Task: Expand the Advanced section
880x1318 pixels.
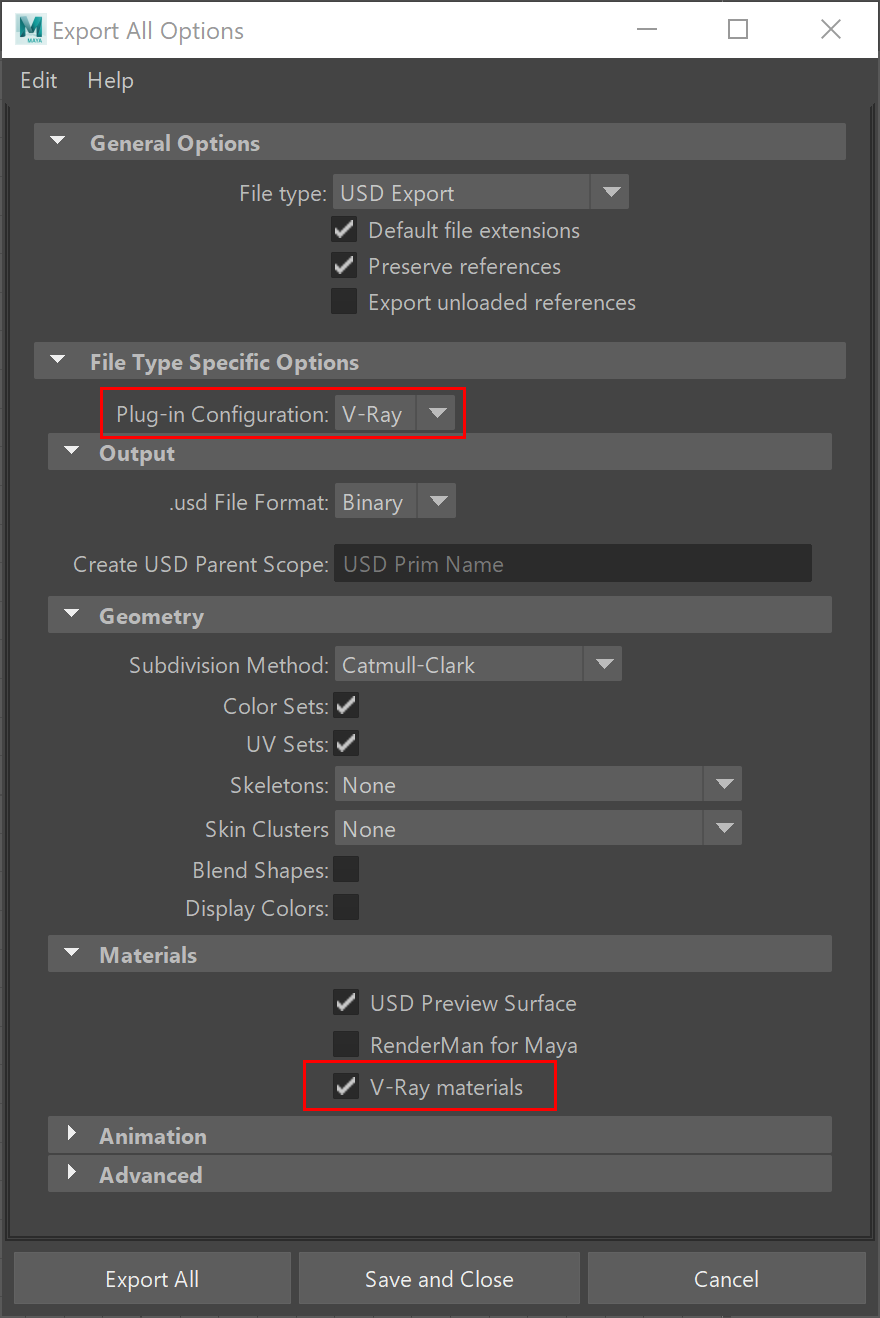Action: click(x=72, y=1173)
